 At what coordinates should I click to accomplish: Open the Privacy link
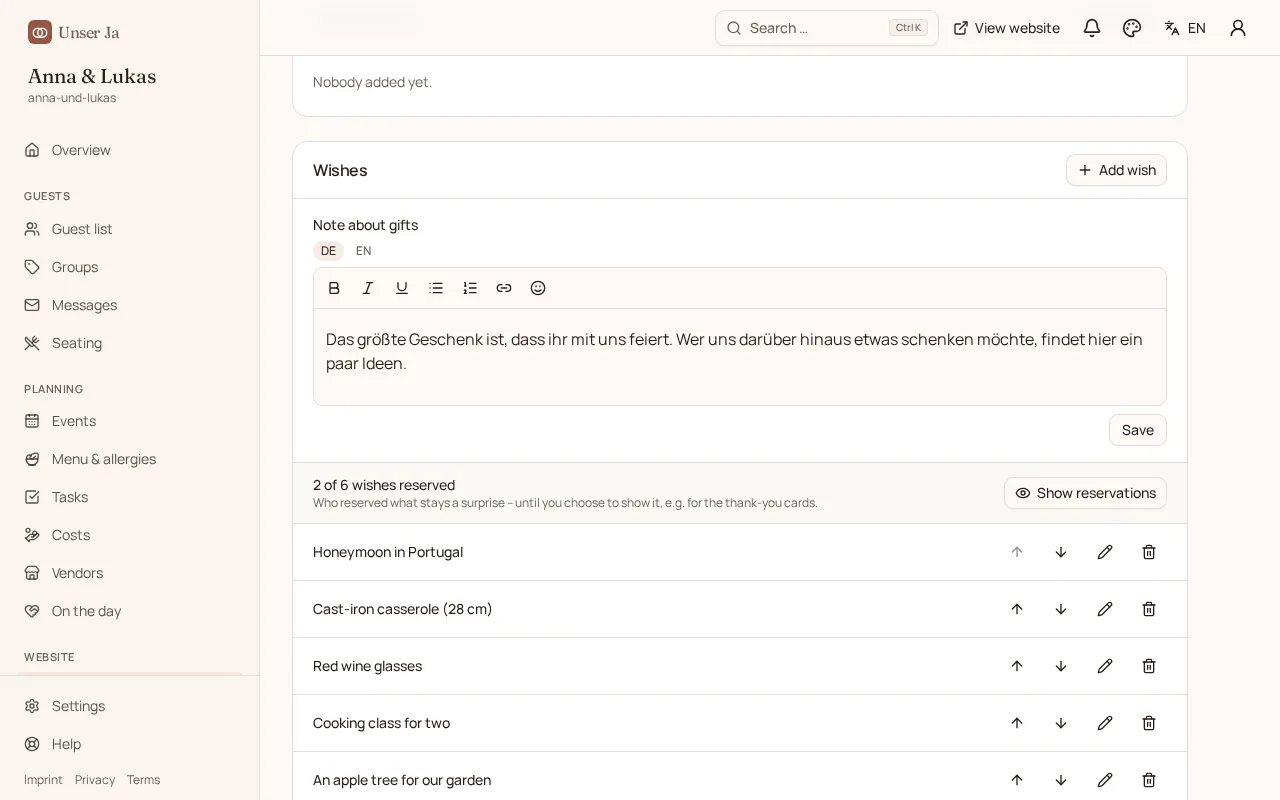click(95, 780)
